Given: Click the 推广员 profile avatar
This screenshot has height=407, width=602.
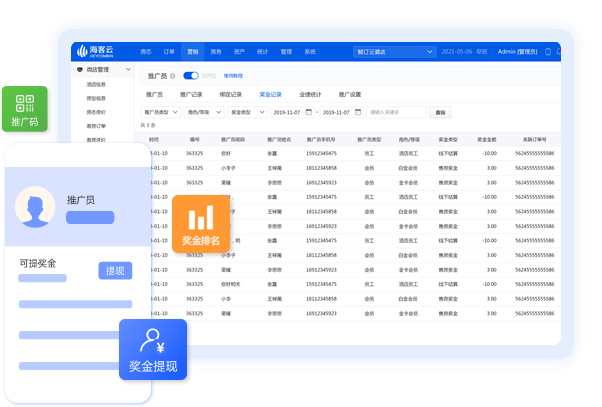Looking at the screenshot, I should pos(35,207).
